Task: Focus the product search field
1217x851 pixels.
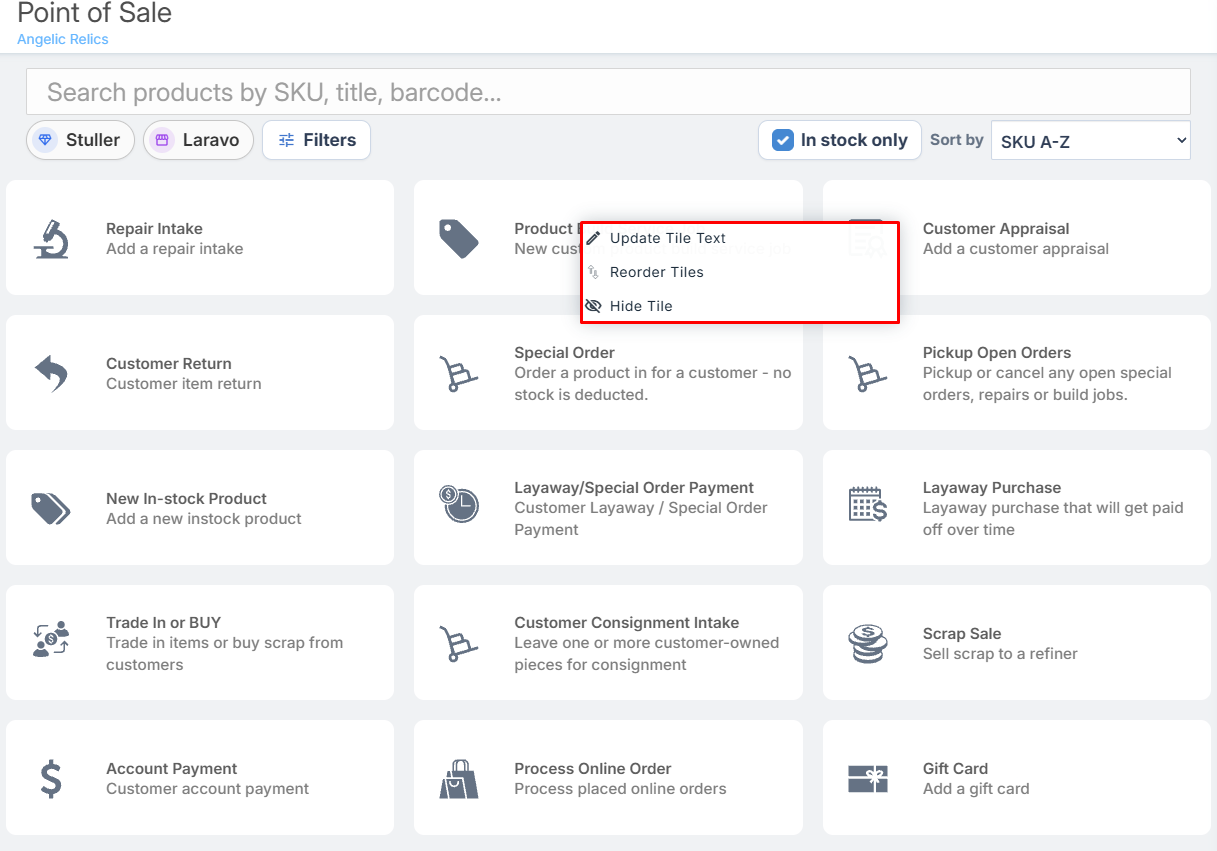Action: [x=608, y=92]
